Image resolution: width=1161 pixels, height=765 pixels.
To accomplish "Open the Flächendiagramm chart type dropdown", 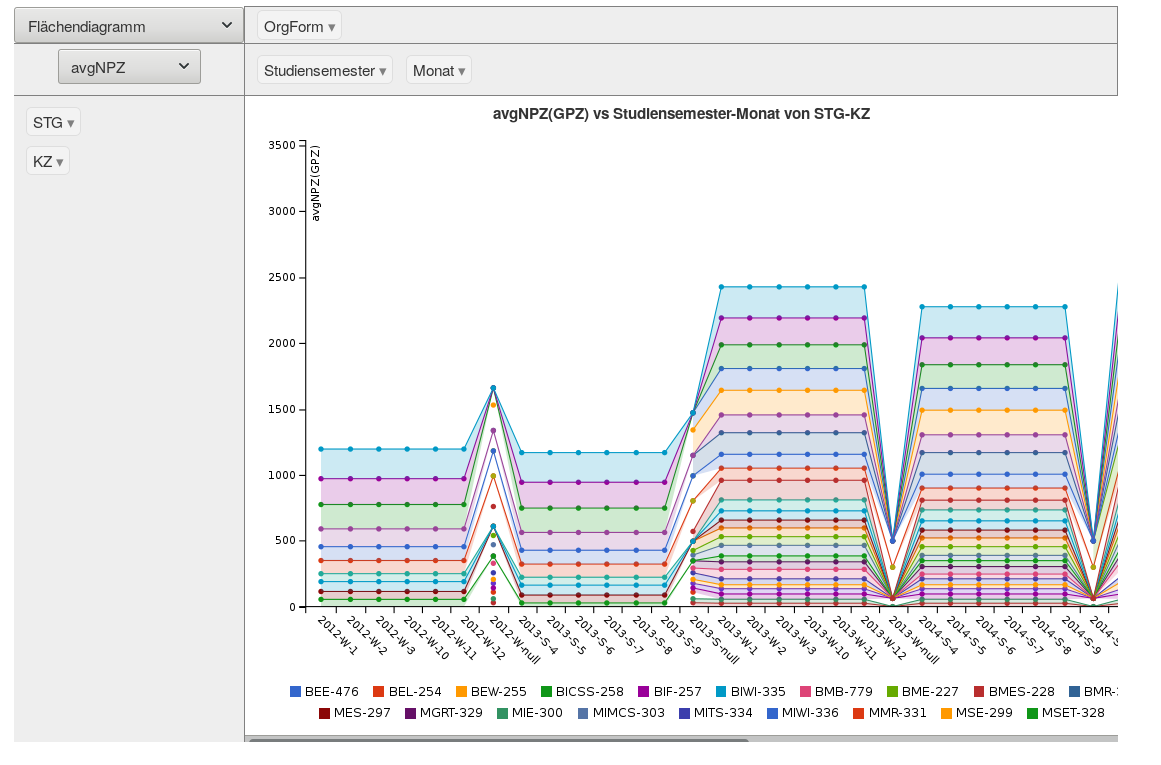I will (x=128, y=27).
